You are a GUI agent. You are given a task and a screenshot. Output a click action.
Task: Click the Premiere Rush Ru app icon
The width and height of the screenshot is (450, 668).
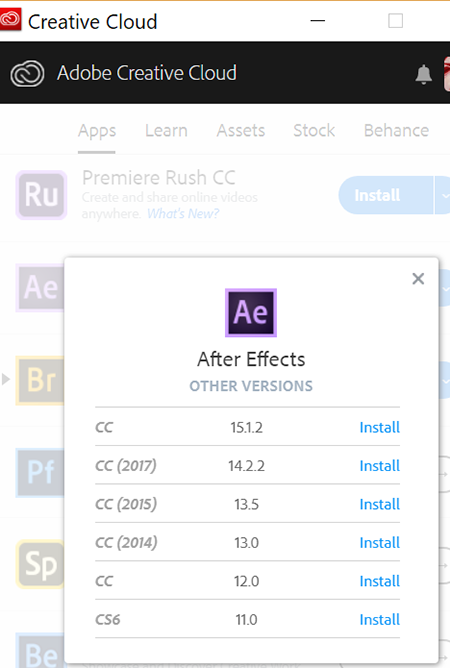41,195
